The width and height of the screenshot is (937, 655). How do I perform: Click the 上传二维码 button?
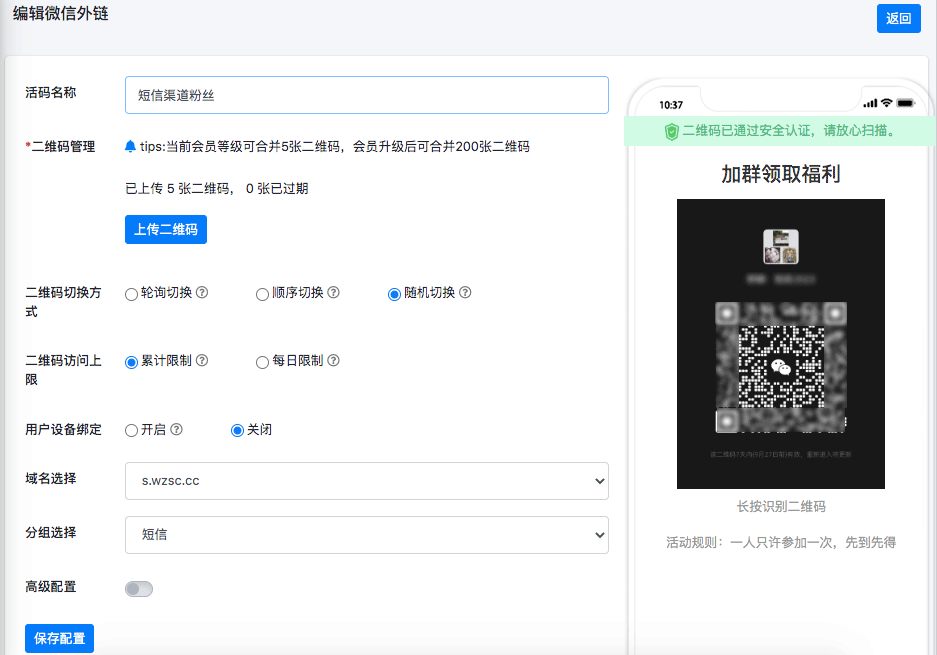tap(166, 229)
